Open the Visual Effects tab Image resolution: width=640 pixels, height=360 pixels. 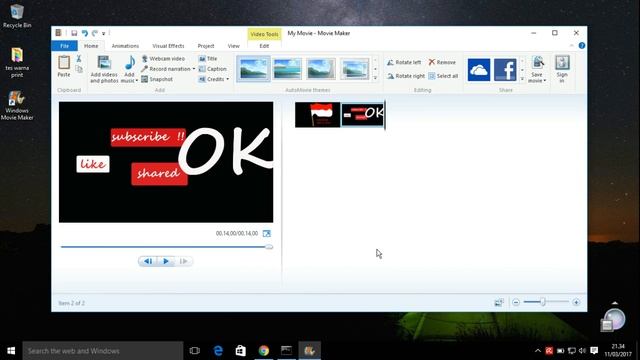[168, 46]
